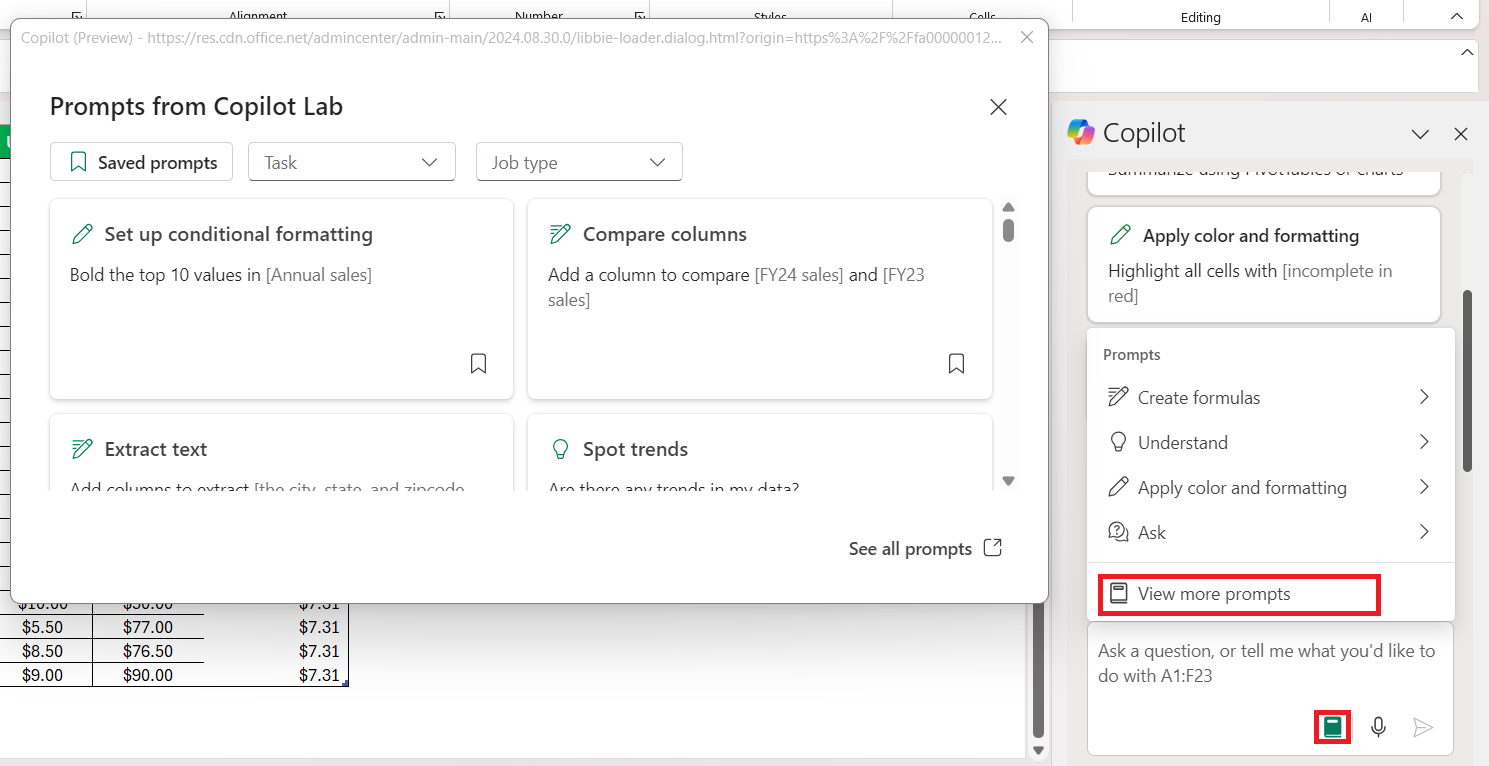Click the Copilot logo icon

1081,132
